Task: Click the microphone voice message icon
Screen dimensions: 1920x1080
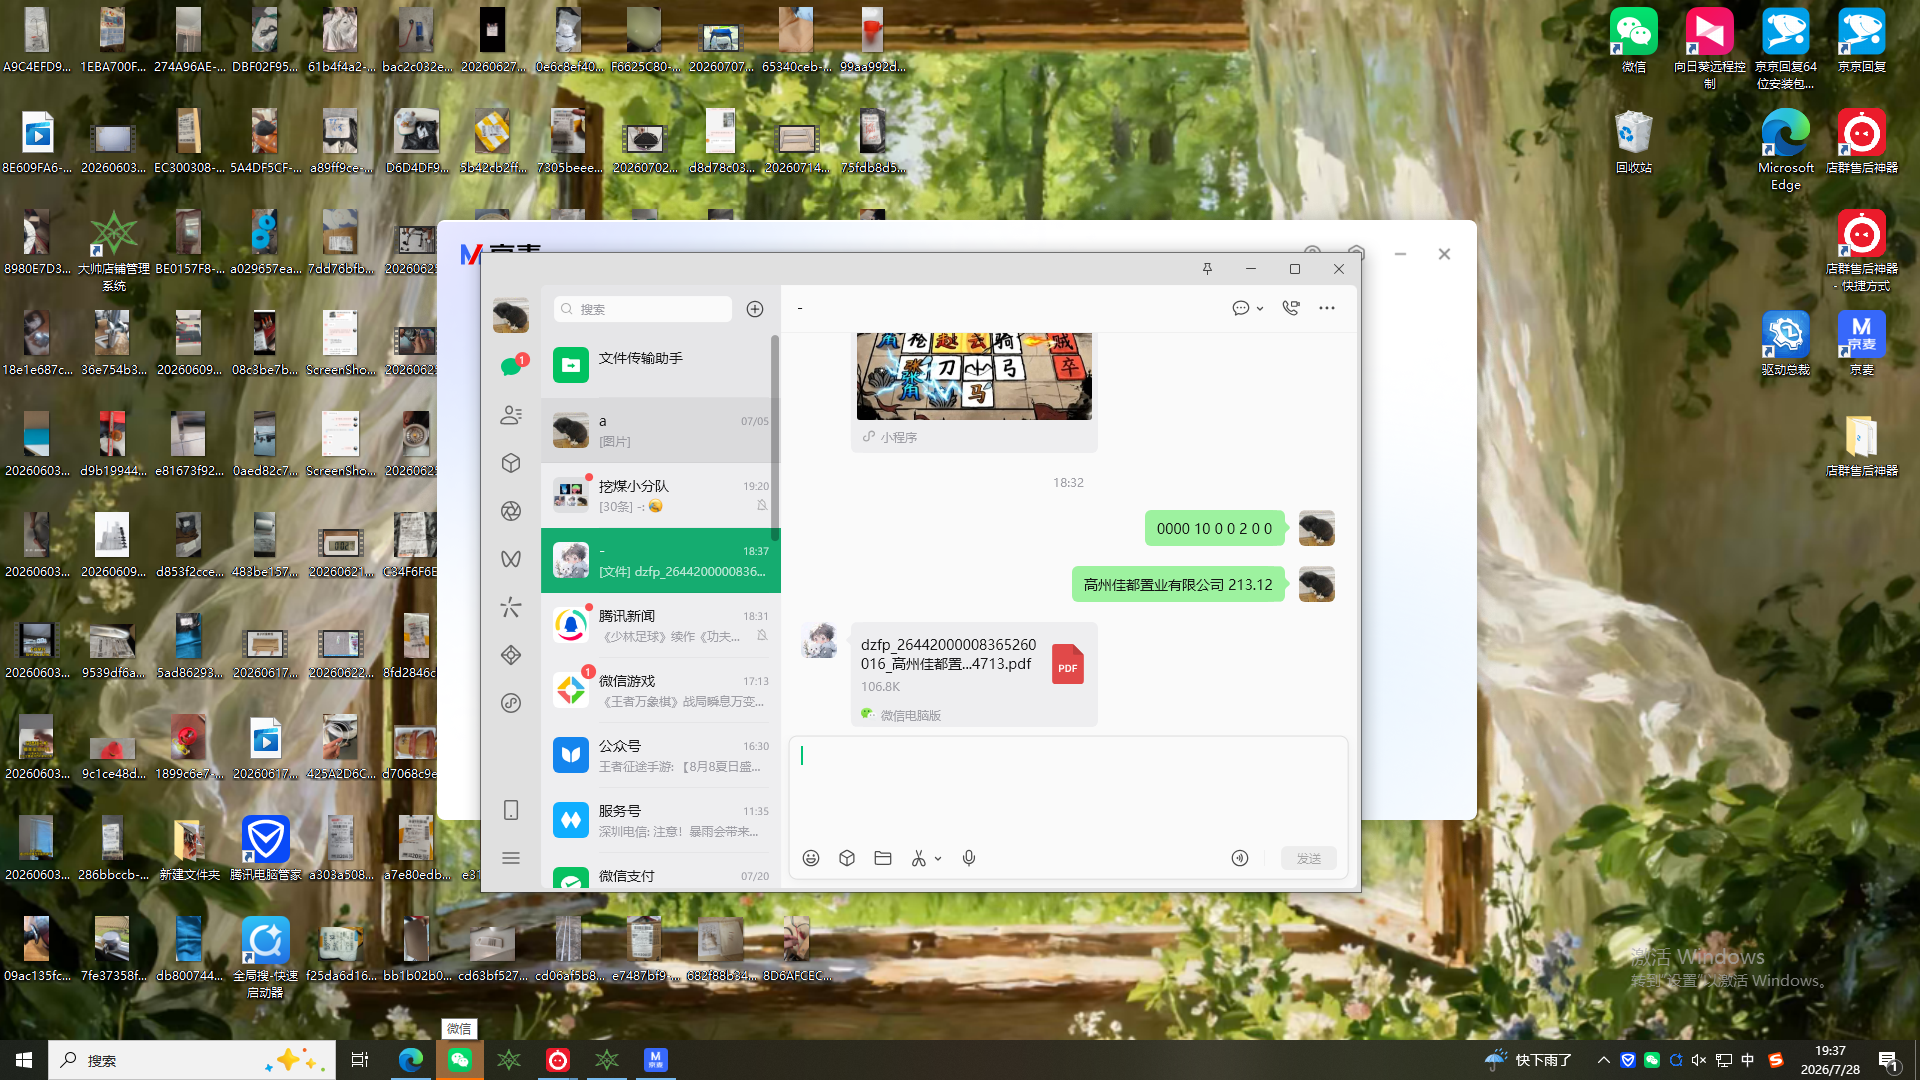Action: tap(969, 858)
